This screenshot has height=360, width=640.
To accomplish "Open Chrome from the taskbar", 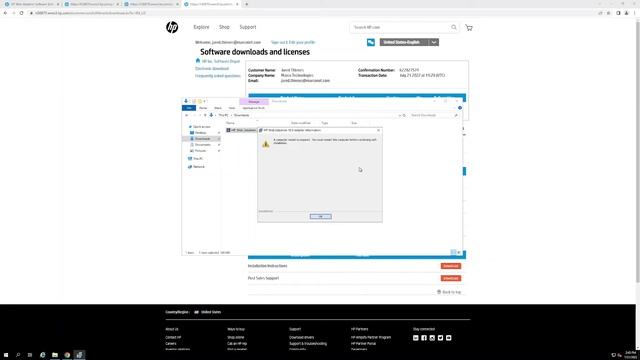I will tap(67, 355).
